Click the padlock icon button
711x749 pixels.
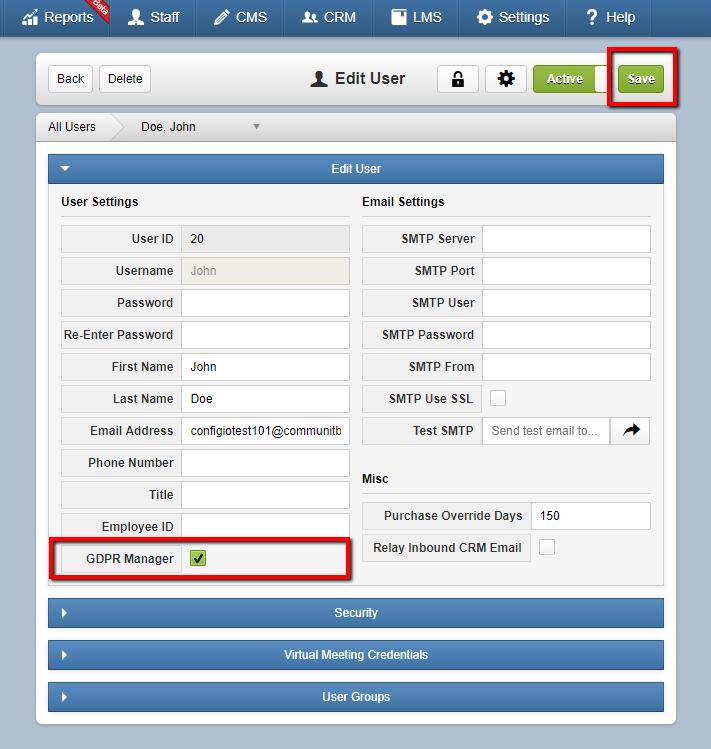(x=458, y=79)
